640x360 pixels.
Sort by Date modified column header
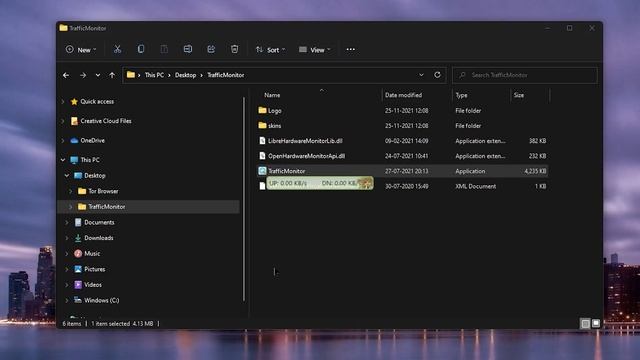403,95
